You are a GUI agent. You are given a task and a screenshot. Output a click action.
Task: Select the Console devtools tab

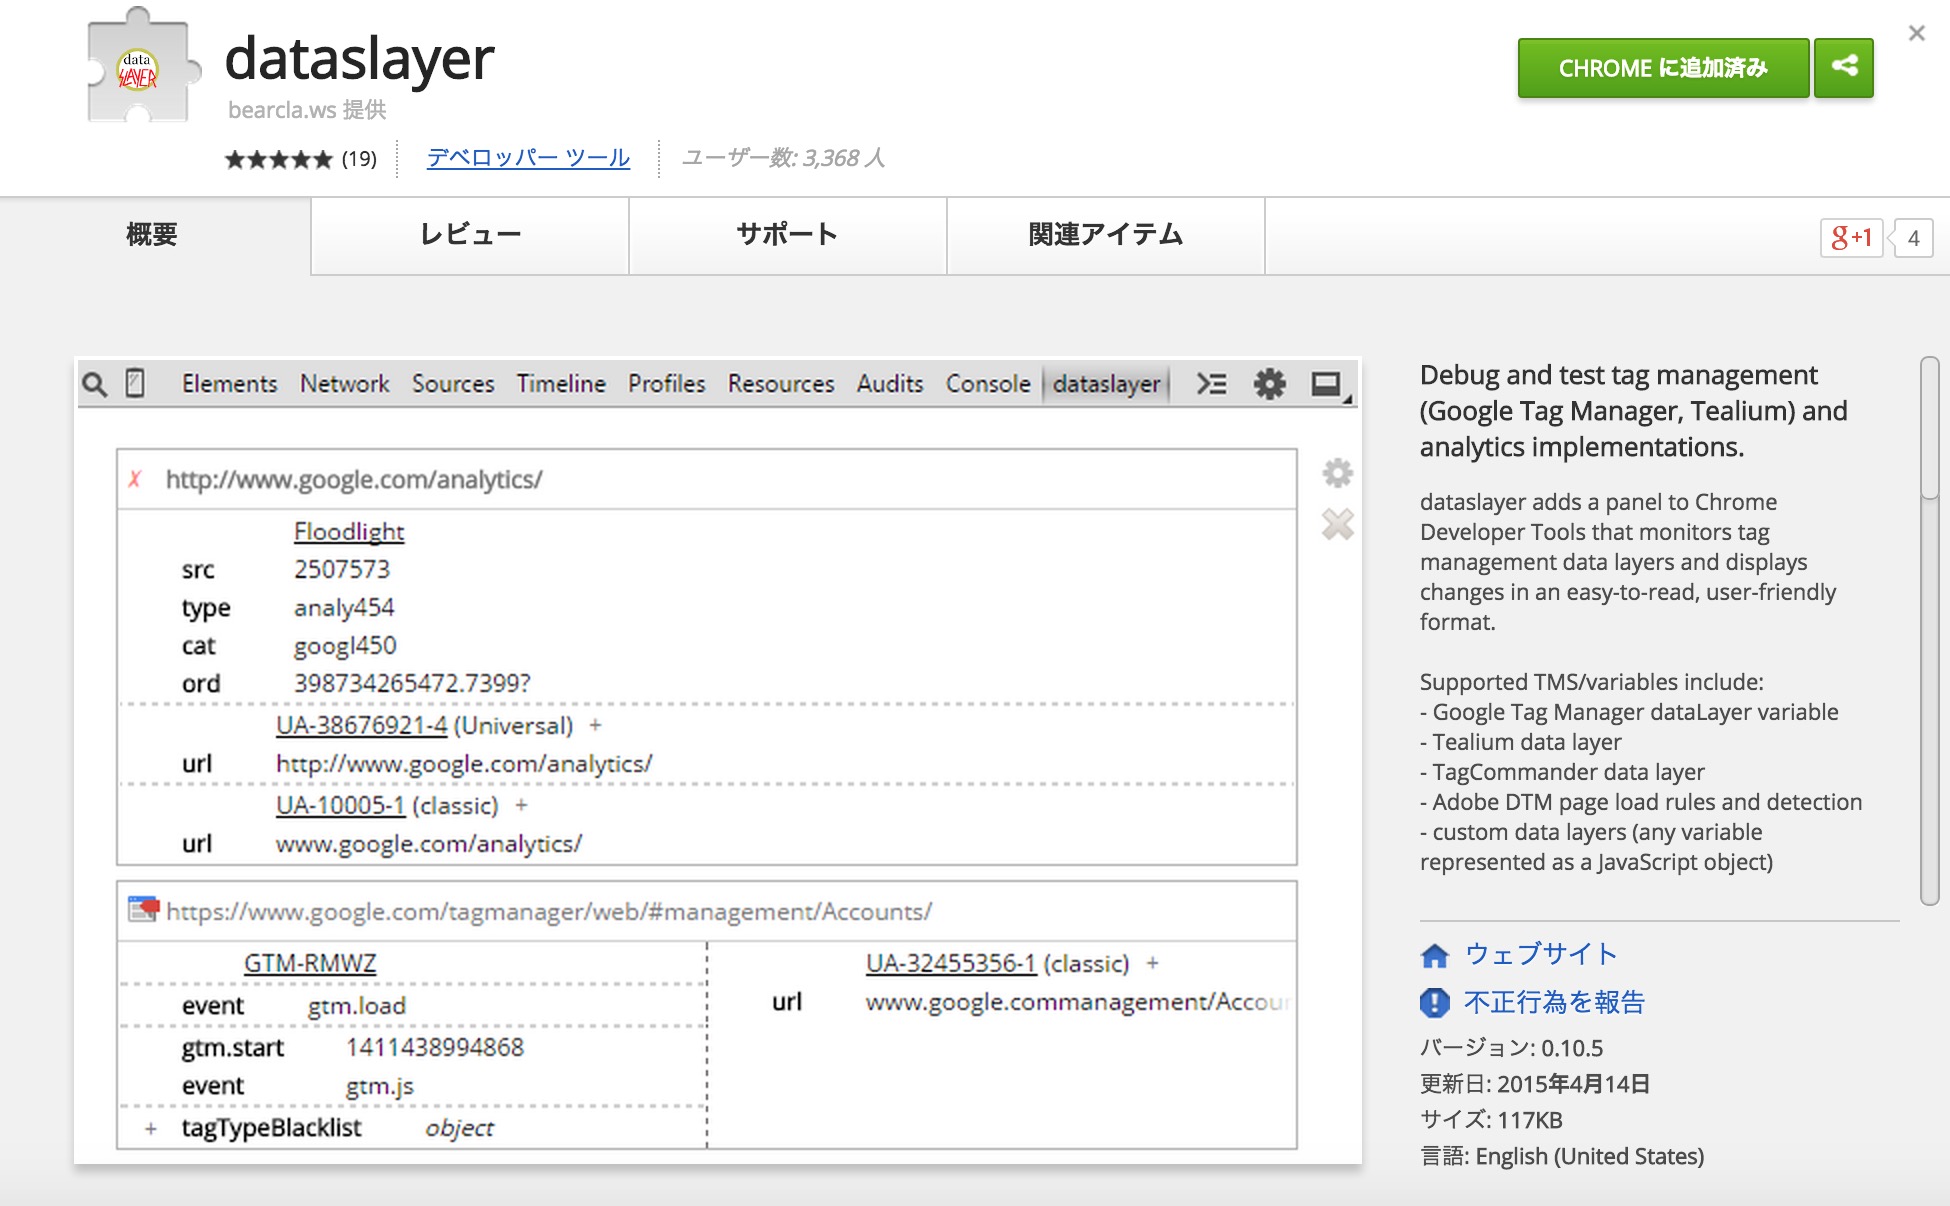(988, 383)
